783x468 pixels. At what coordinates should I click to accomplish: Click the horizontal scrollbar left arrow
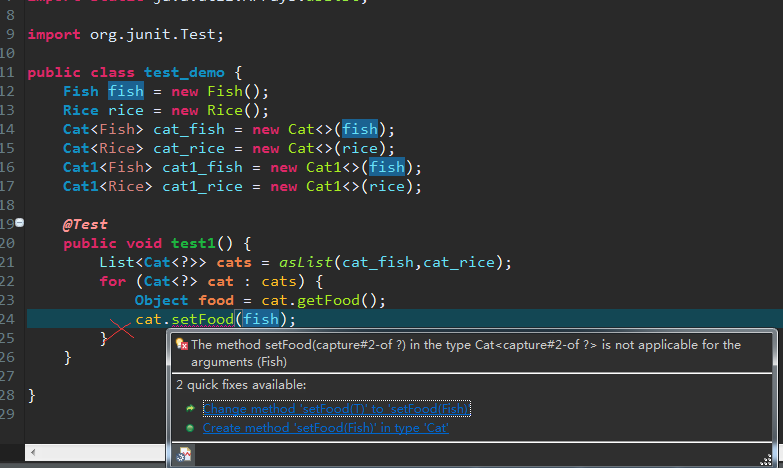coord(33,453)
